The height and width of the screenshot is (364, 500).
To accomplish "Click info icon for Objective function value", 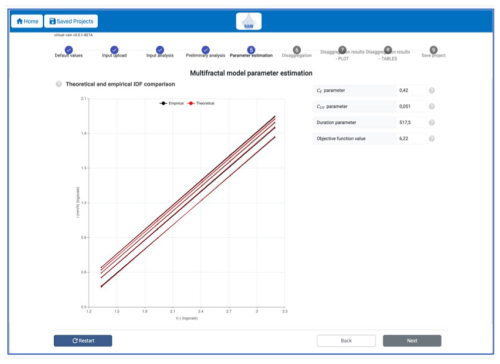I will [x=432, y=138].
